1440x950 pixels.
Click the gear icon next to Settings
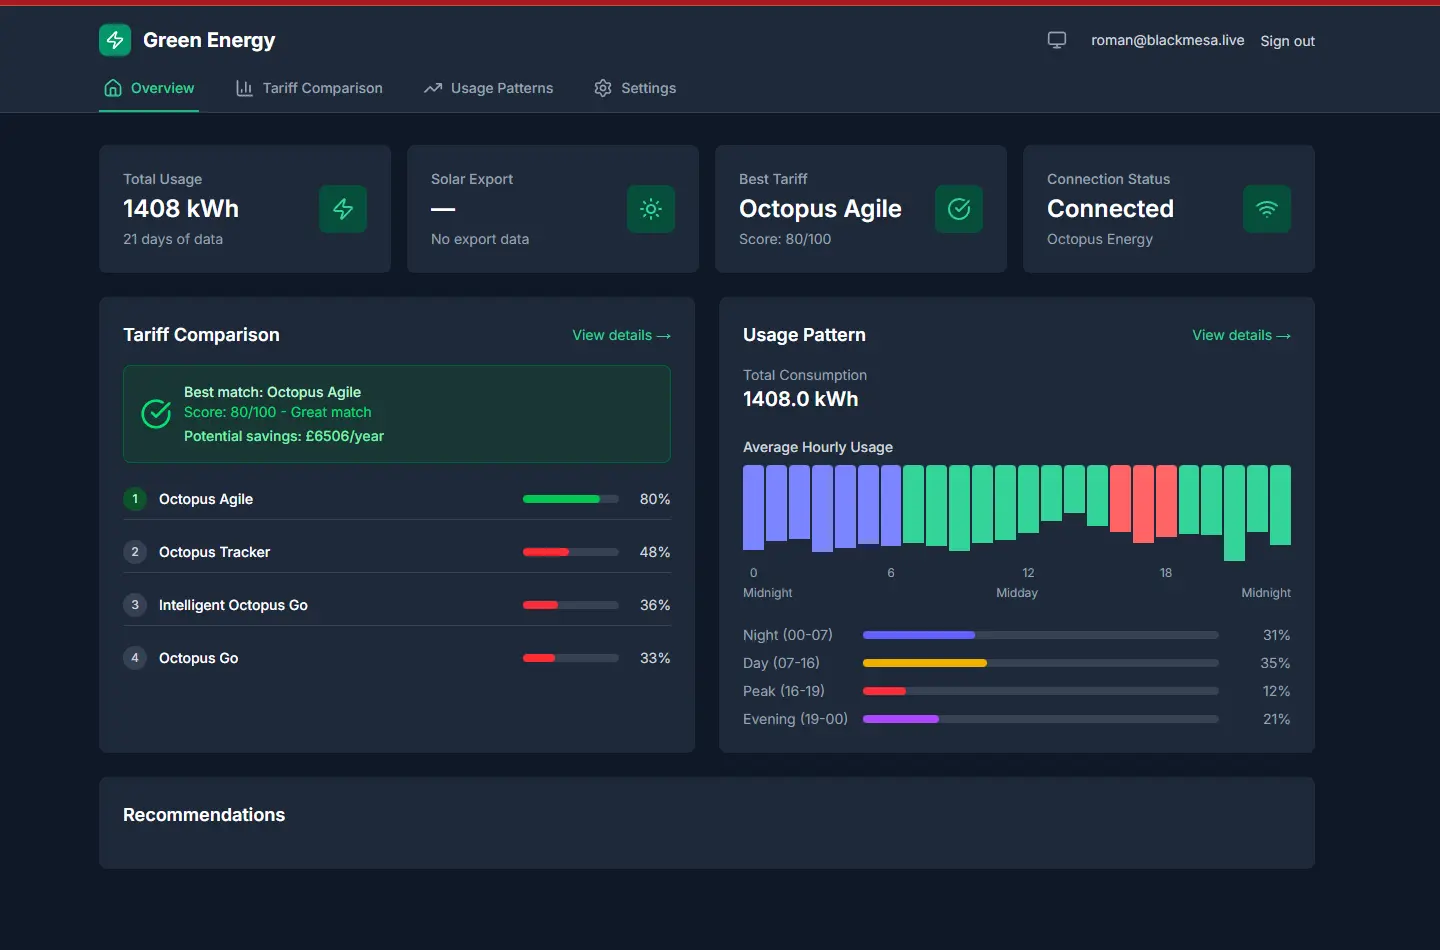coord(603,88)
